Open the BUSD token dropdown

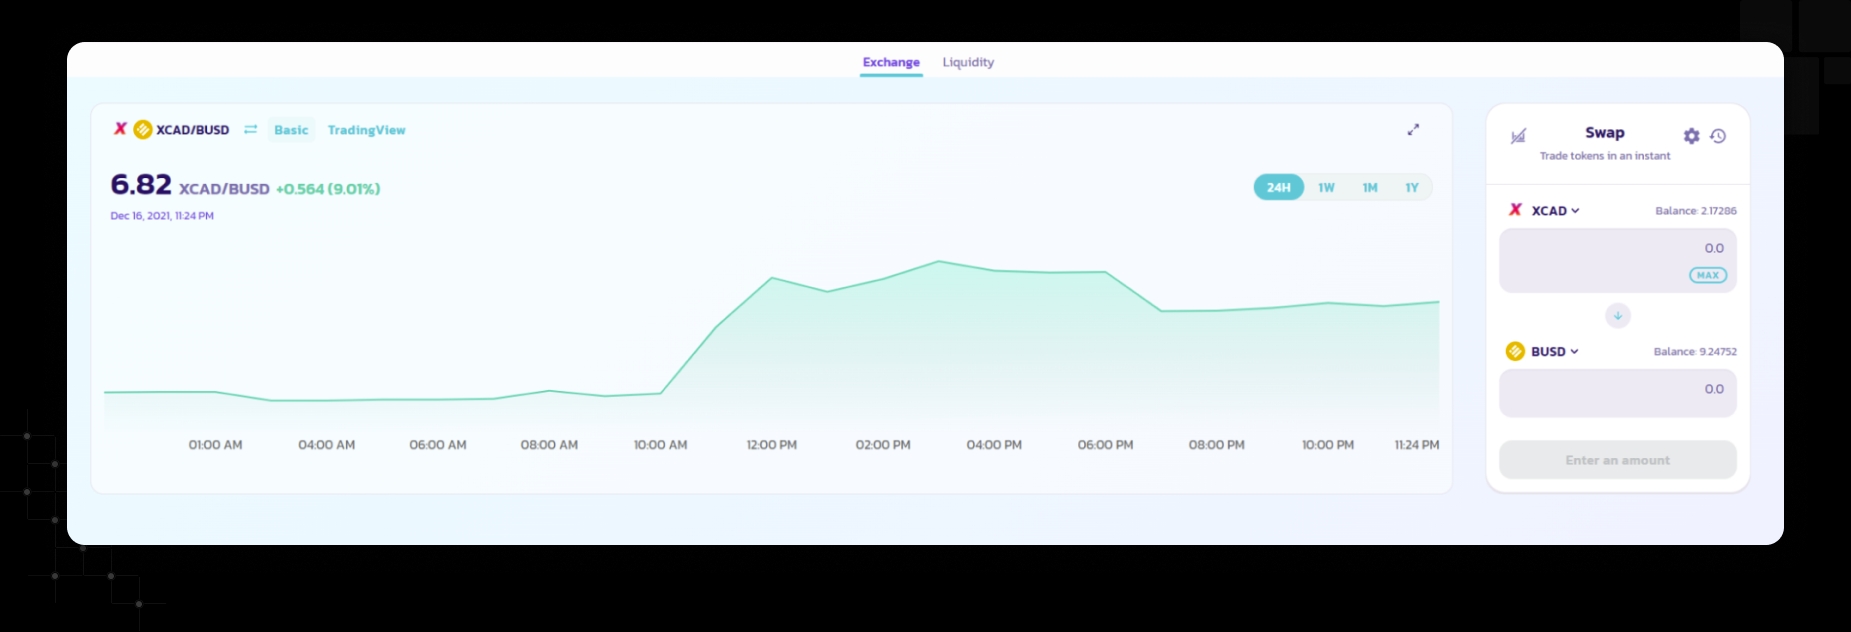(1554, 352)
